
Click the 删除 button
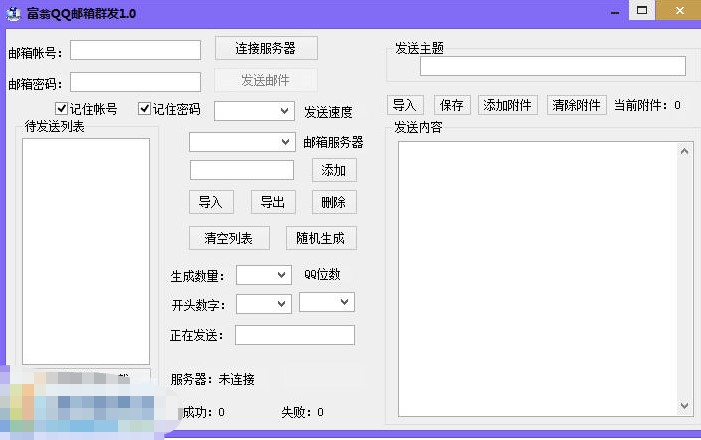pyautogui.click(x=334, y=202)
